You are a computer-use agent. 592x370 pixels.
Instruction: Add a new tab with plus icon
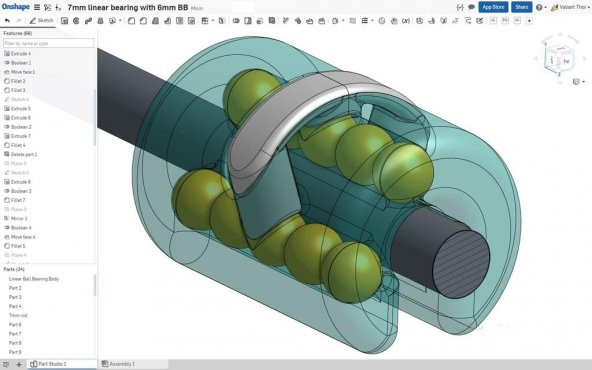[x=19, y=364]
